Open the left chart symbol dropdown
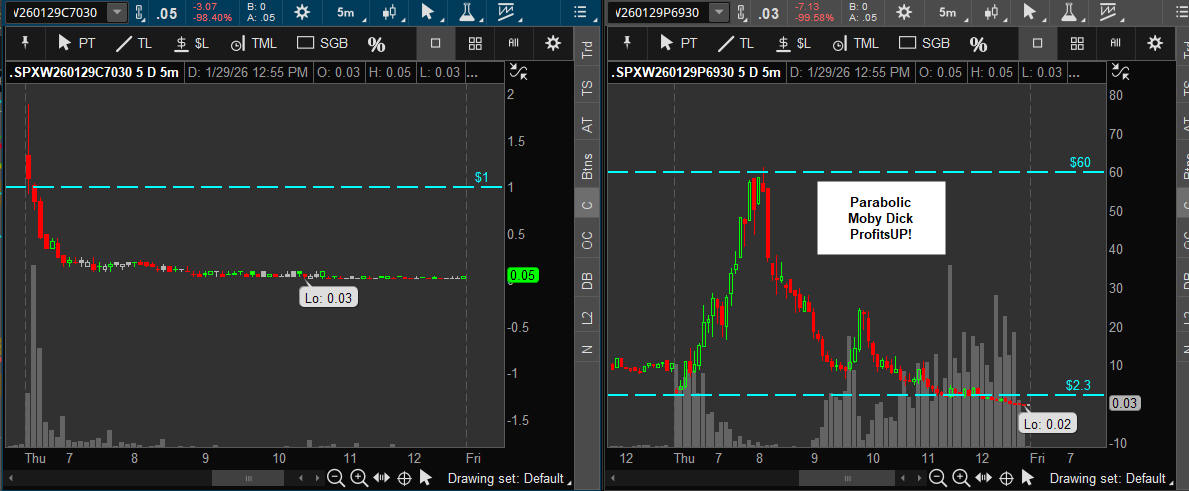 point(116,12)
